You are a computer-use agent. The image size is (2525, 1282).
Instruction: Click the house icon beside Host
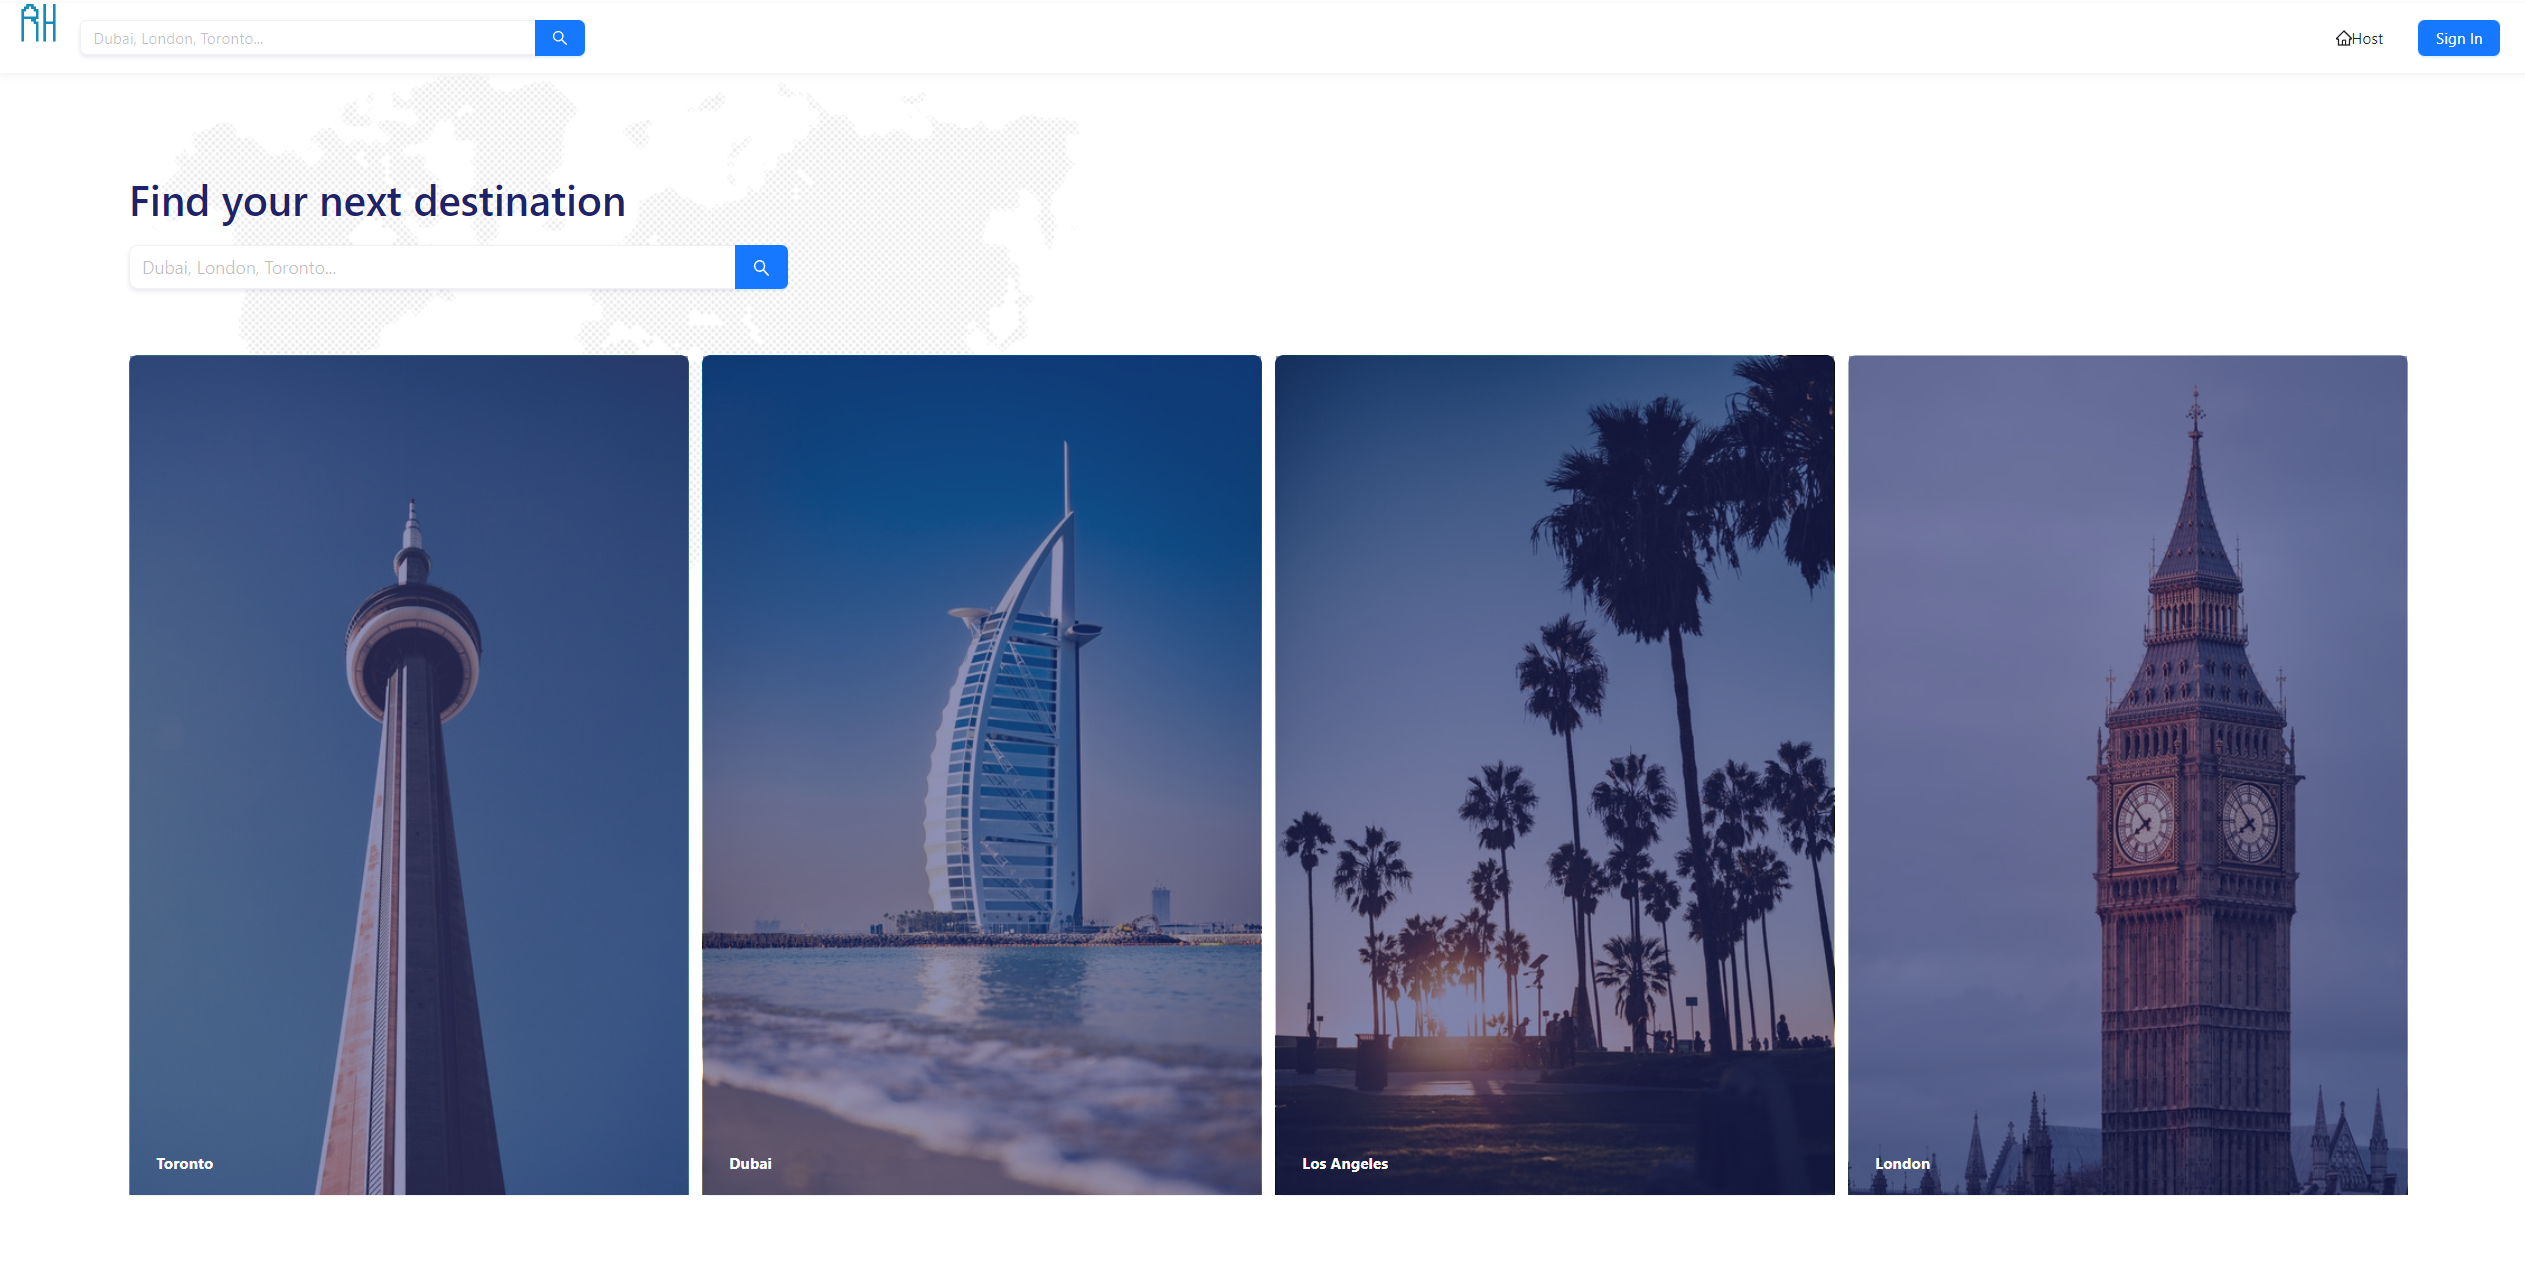(2343, 39)
